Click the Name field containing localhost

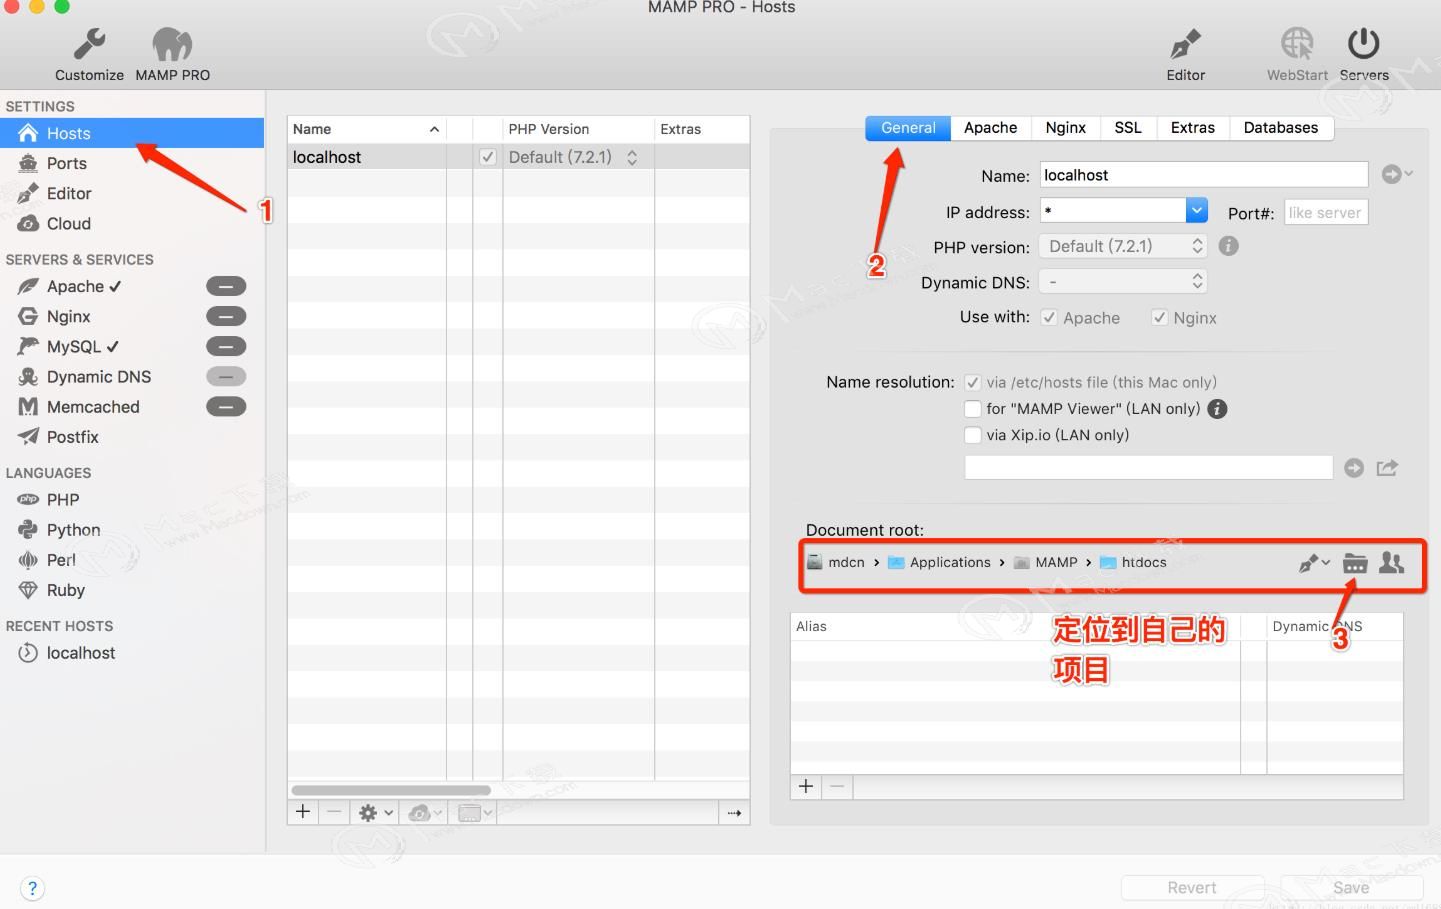tap(1204, 175)
